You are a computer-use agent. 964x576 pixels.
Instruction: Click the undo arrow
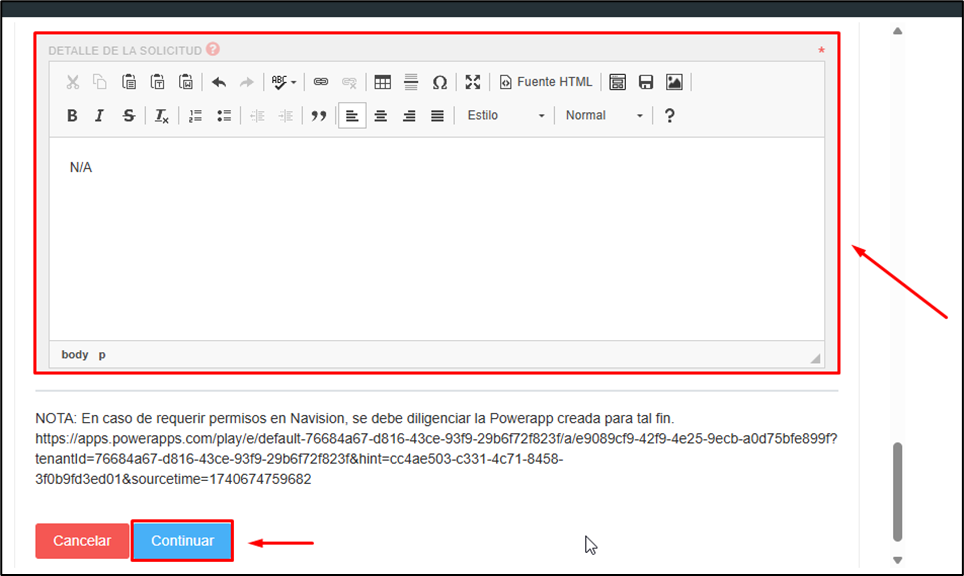tap(219, 82)
